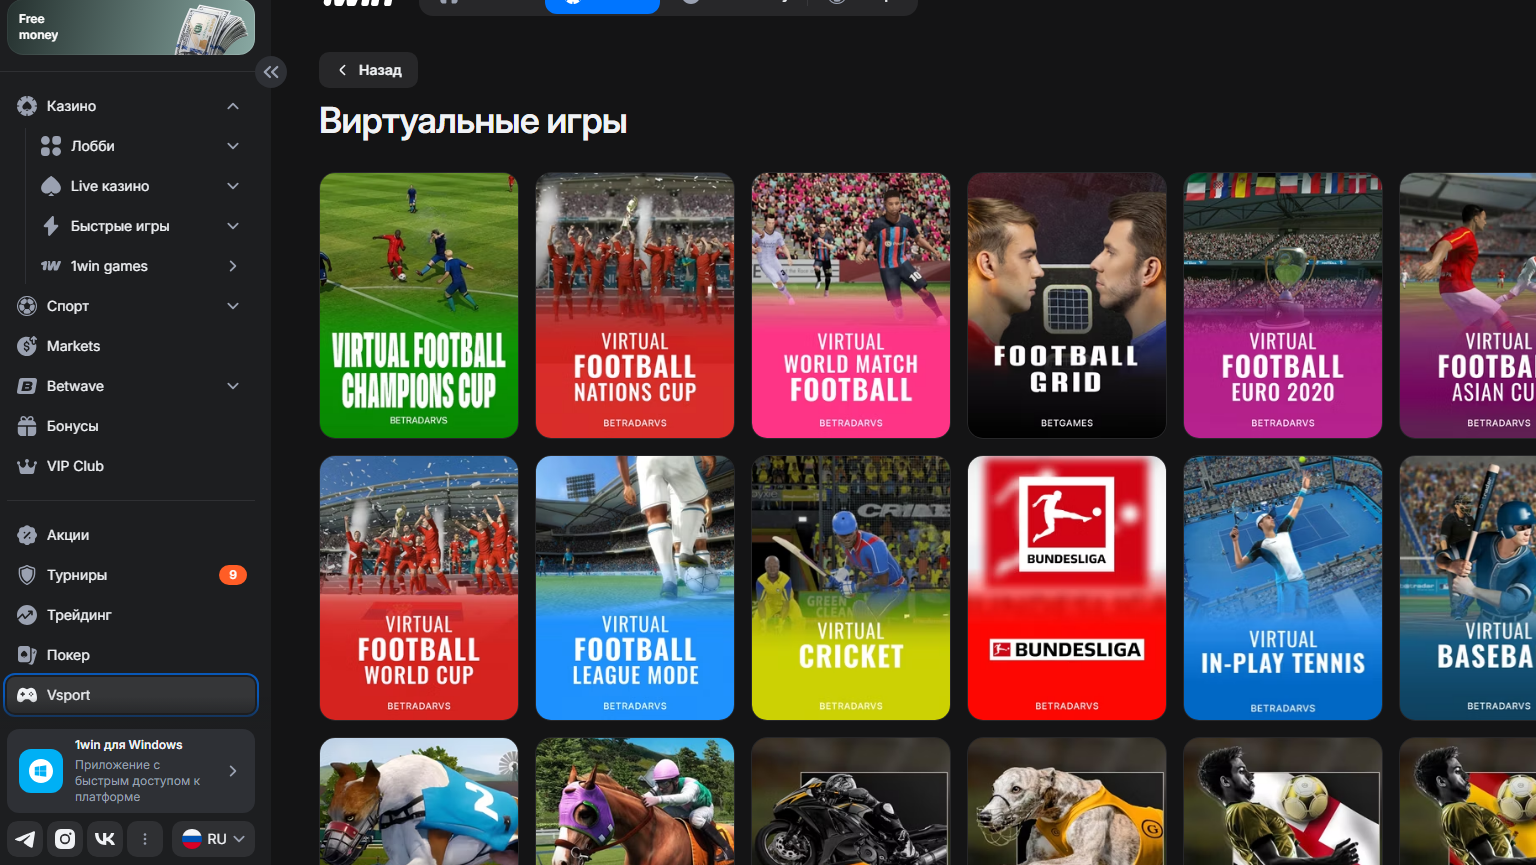Click the 1win games logo icon
The width and height of the screenshot is (1536, 865).
51,266
